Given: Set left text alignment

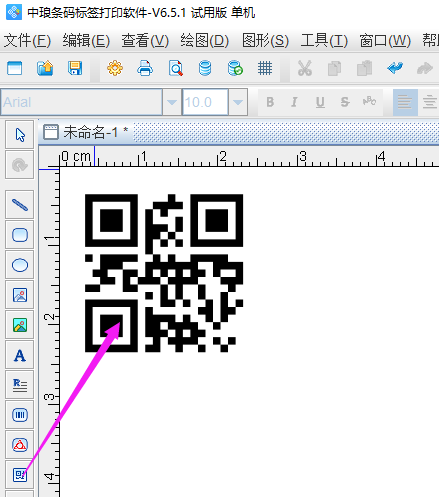Looking at the screenshot, I should 405,102.
